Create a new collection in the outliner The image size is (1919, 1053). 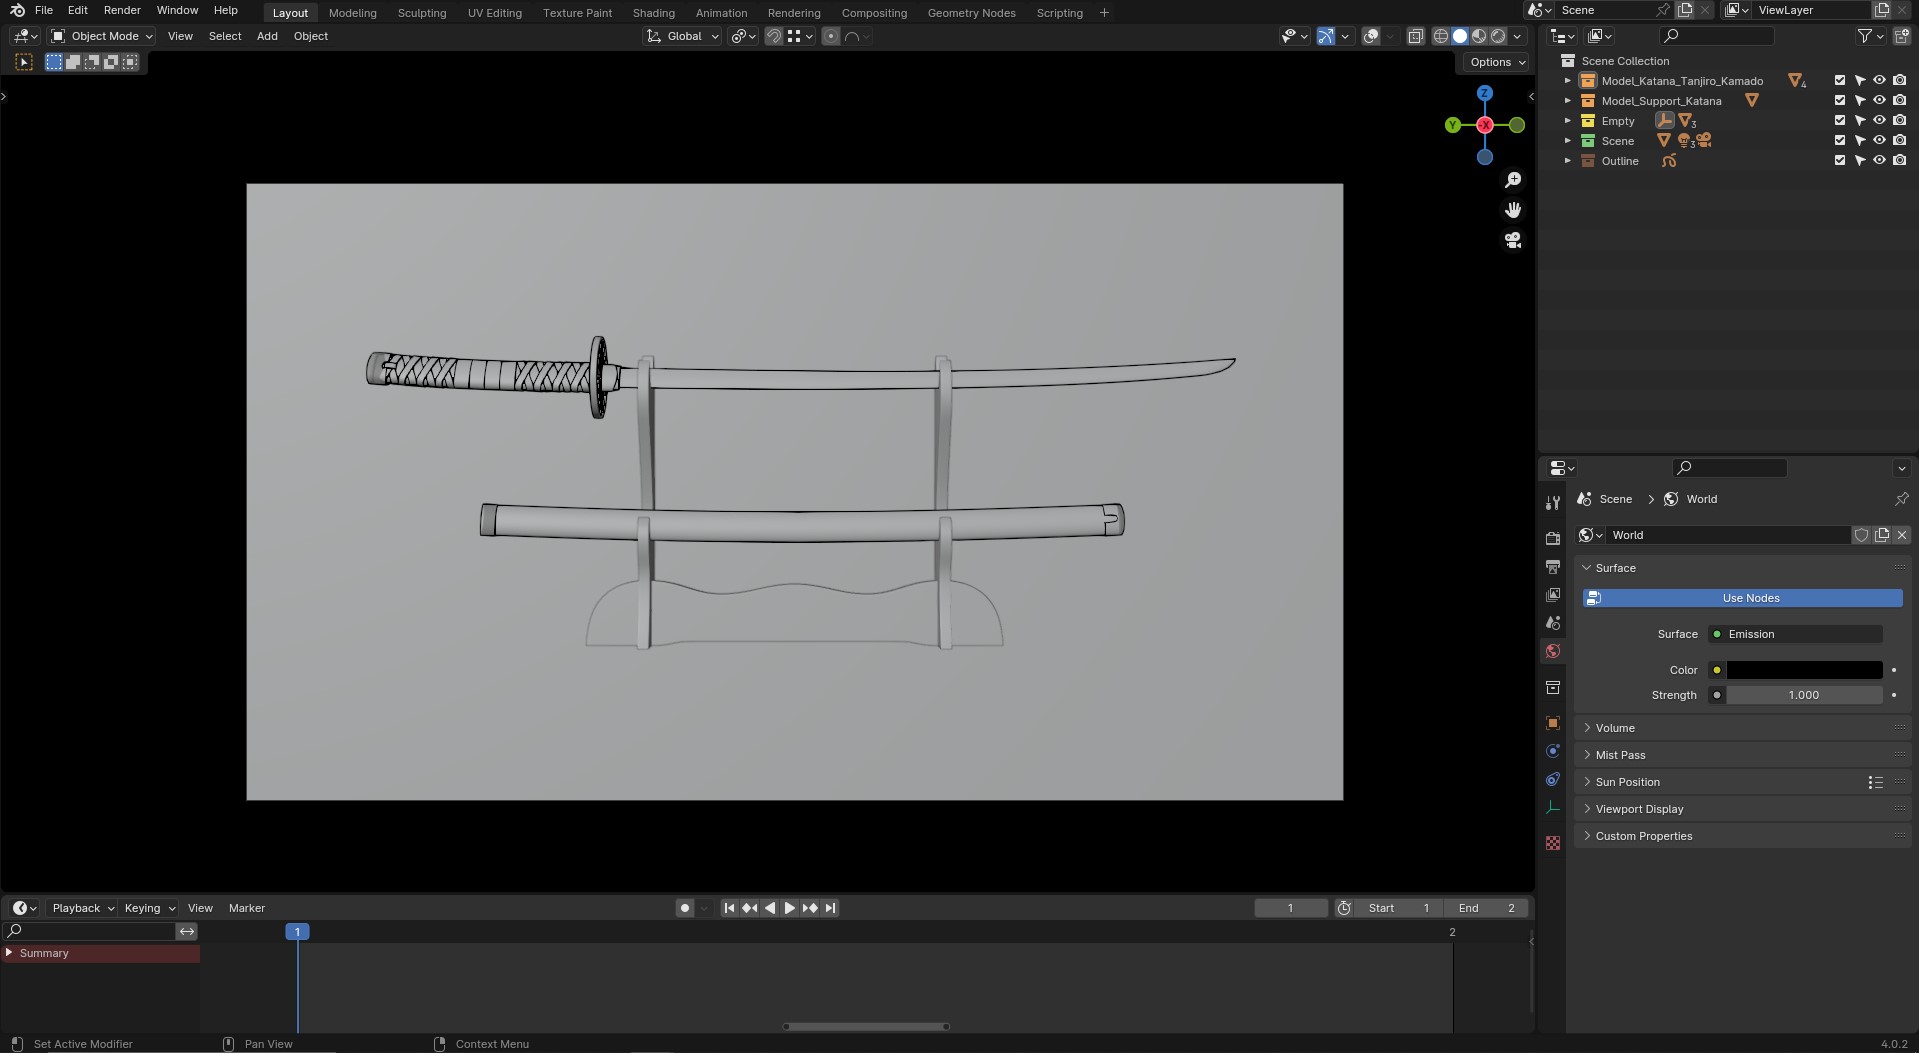pos(1901,36)
